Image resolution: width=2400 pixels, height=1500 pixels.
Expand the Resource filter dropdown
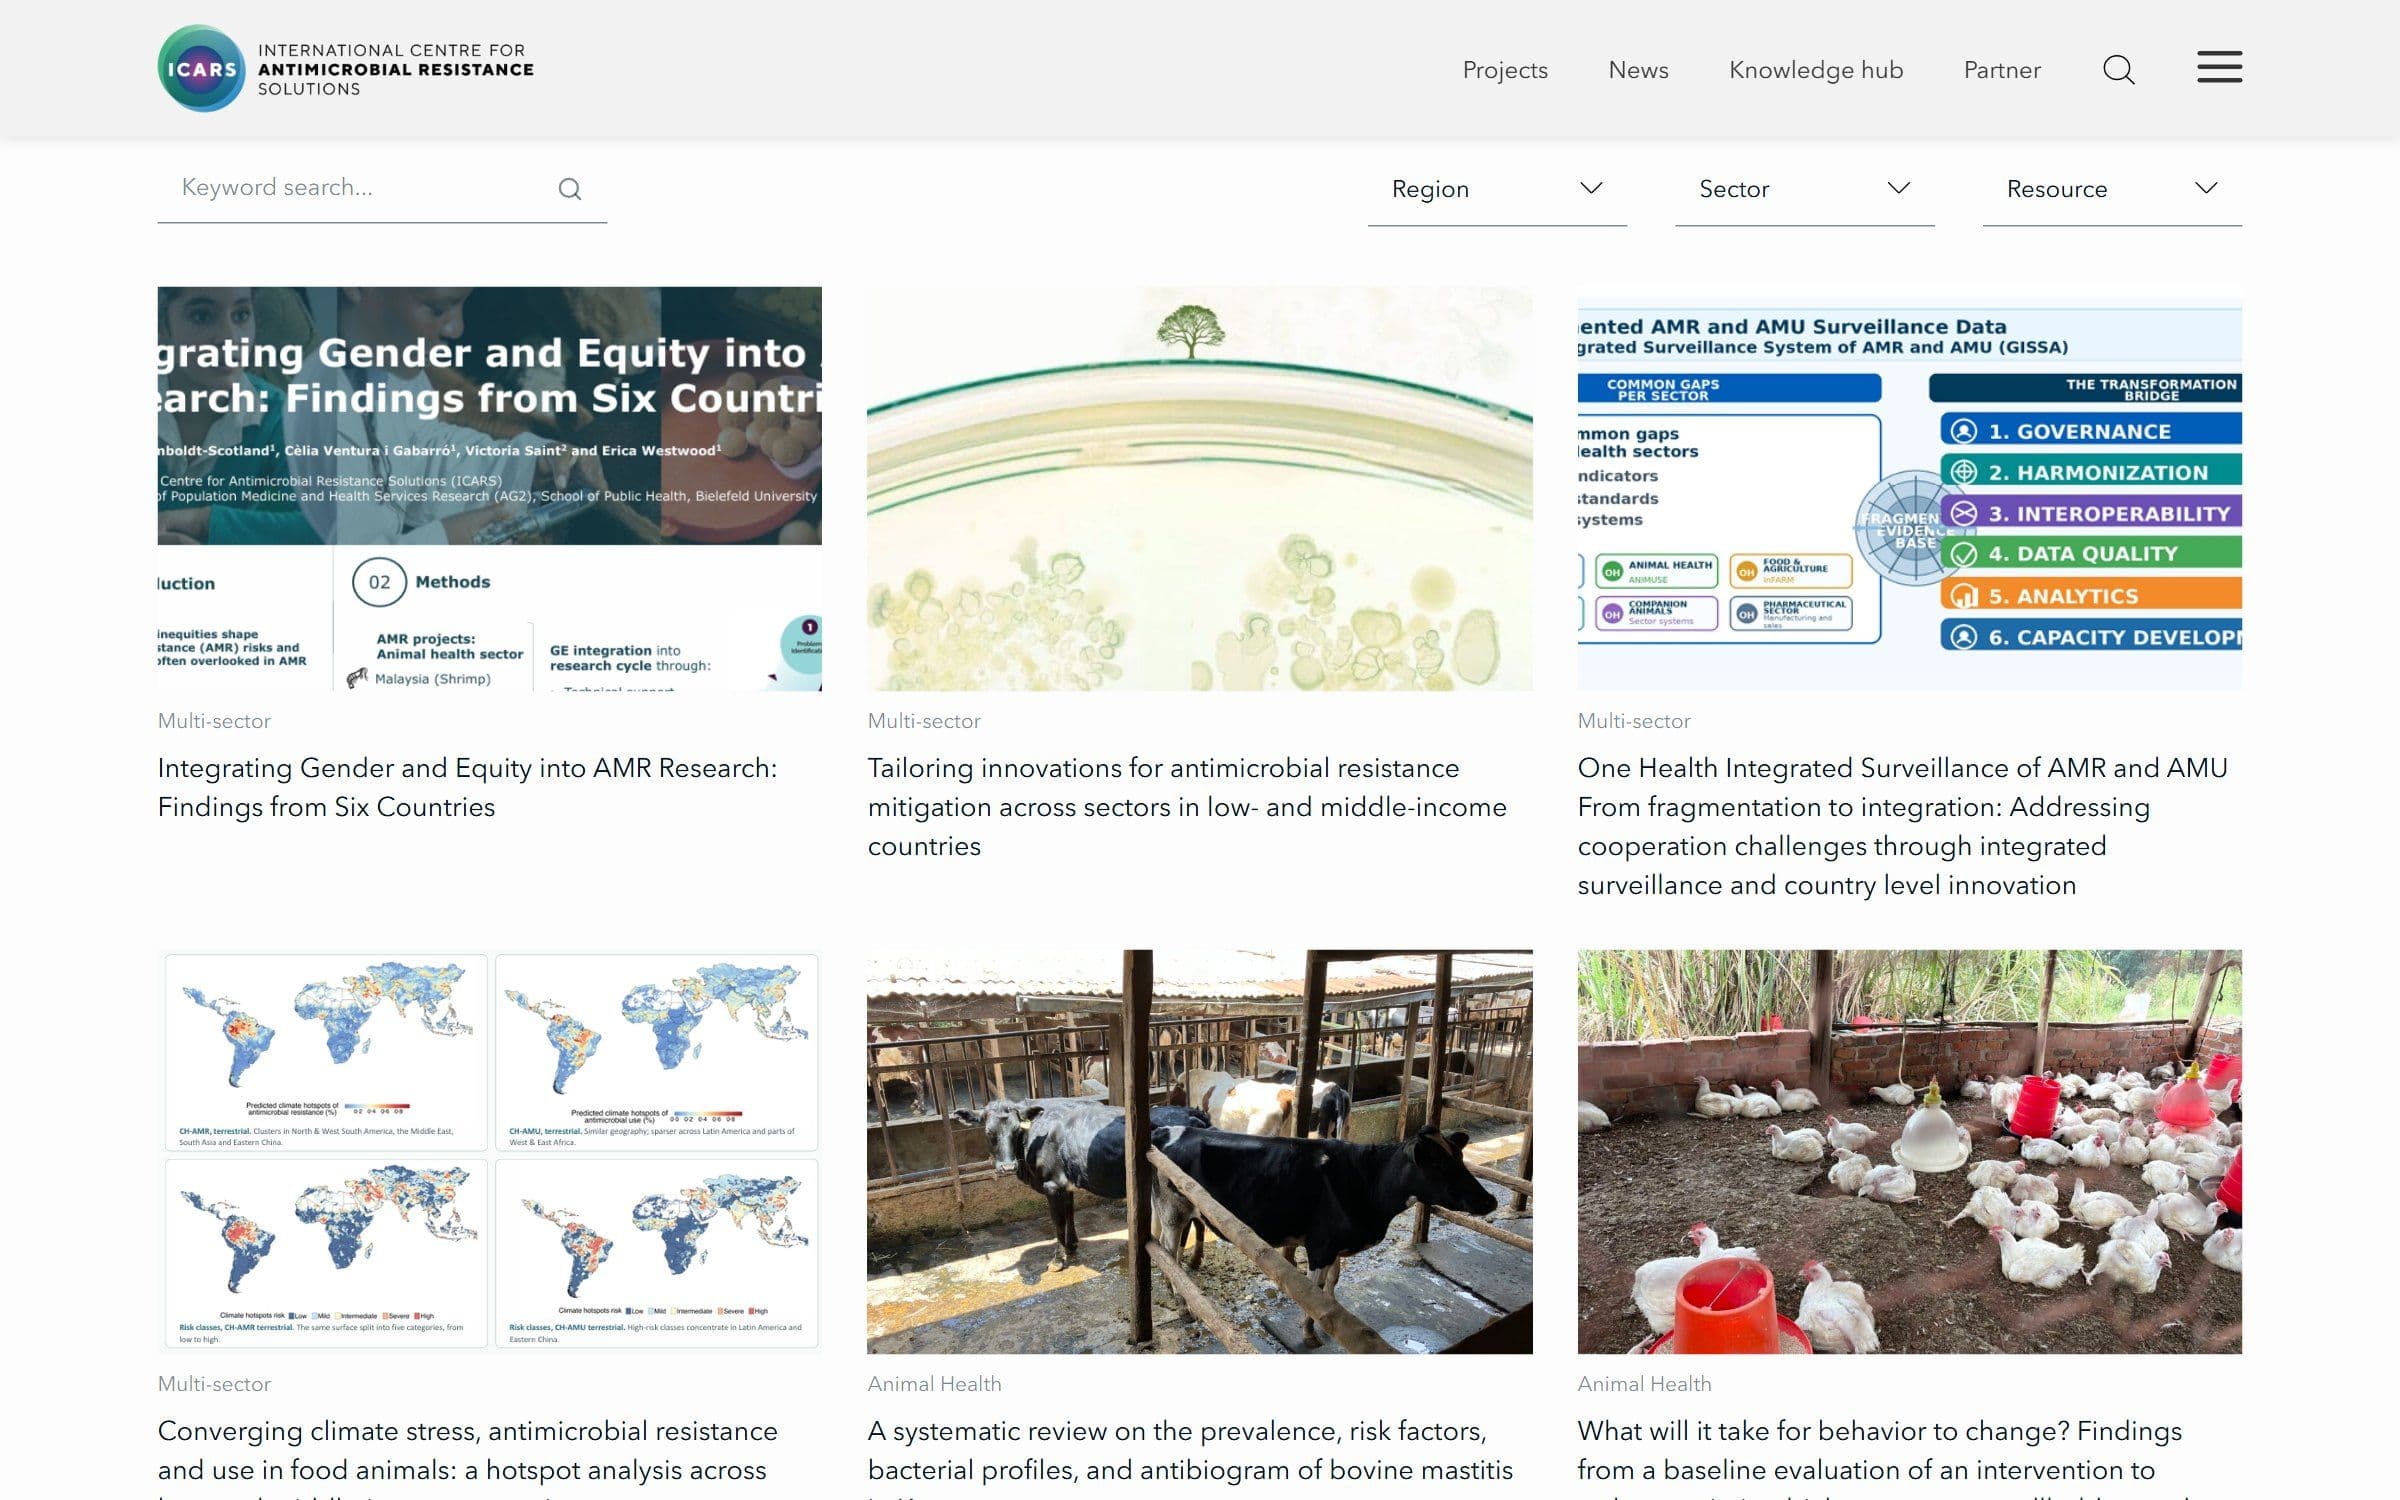(2112, 189)
